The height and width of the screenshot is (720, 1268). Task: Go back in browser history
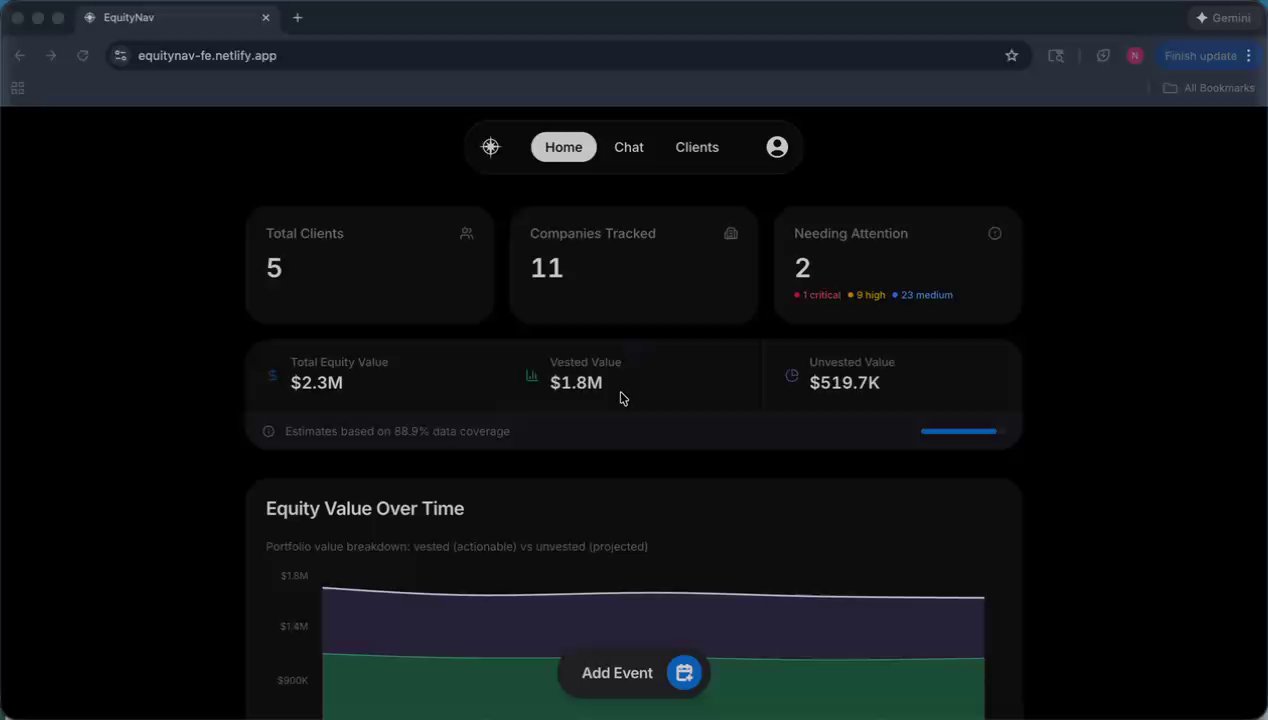coord(20,56)
